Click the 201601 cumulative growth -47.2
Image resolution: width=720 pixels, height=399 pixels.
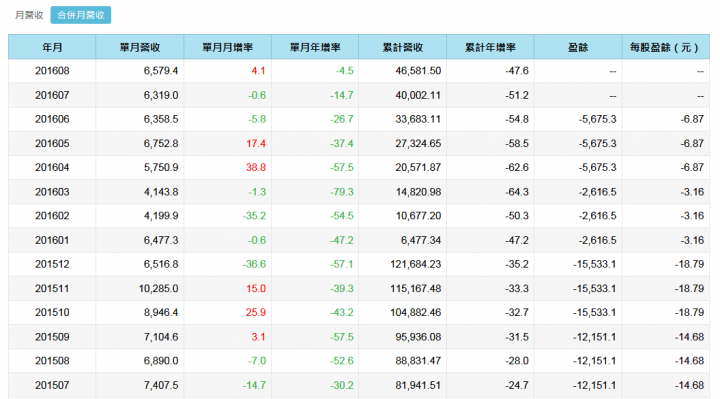pos(517,240)
